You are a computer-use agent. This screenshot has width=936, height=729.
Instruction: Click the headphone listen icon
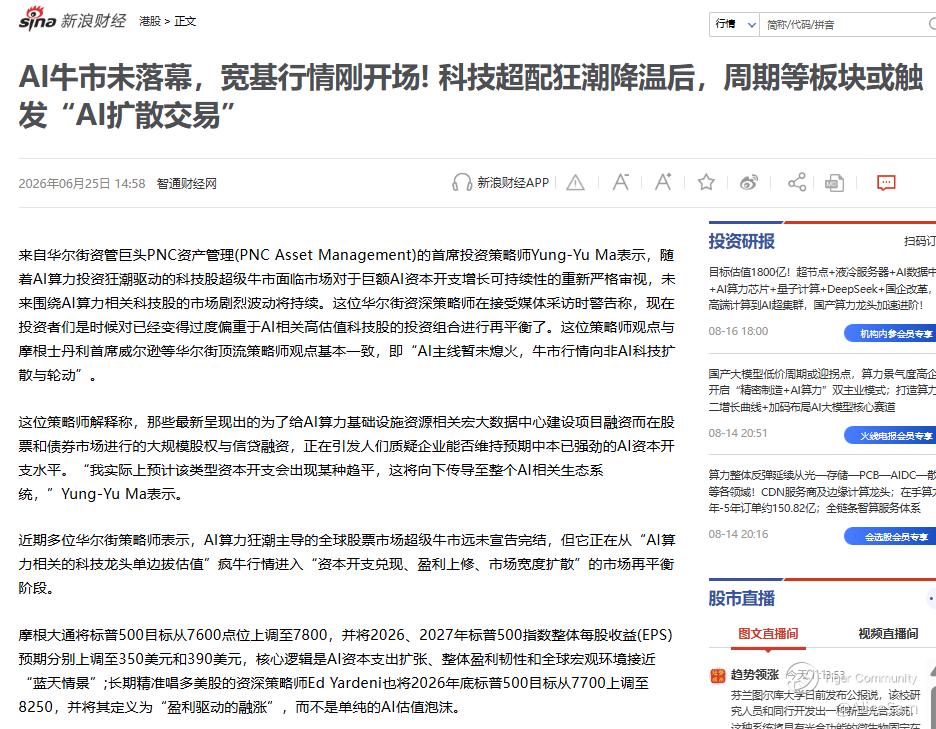[x=462, y=182]
